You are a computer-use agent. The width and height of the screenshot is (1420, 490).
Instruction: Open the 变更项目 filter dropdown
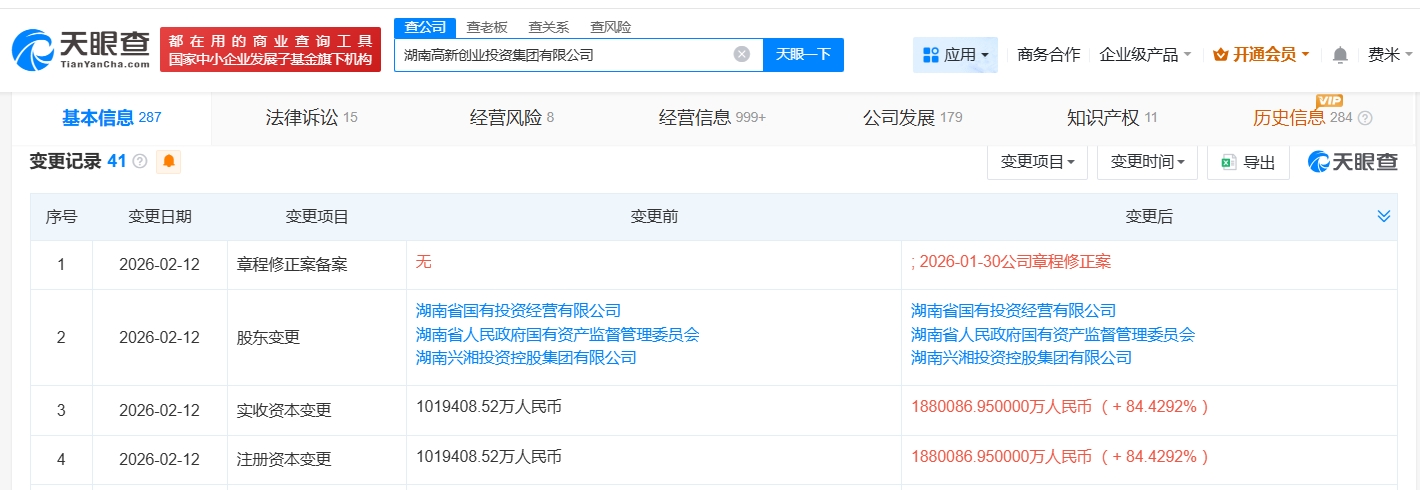click(x=1037, y=162)
